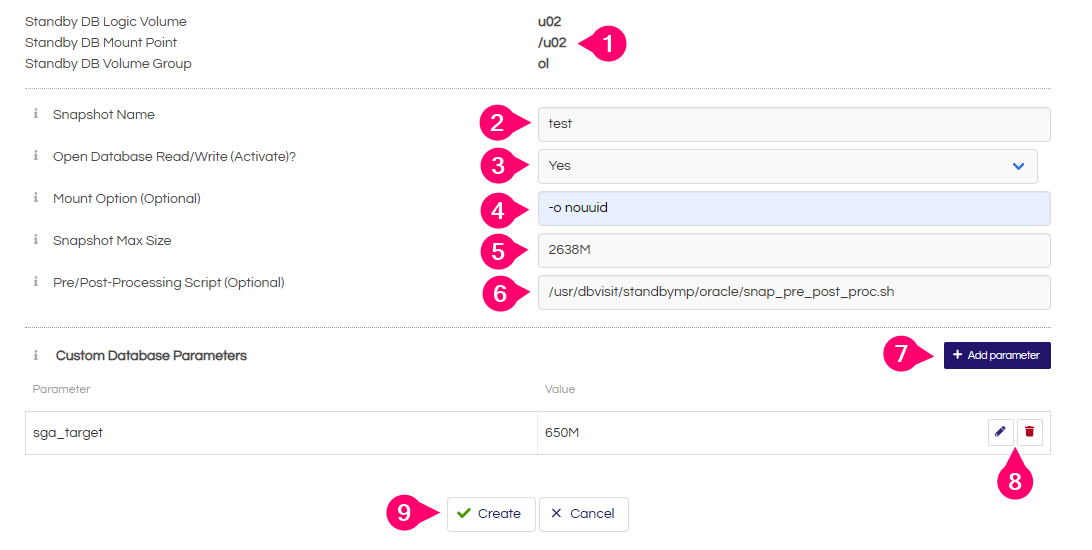
Task: Click the Value column header
Action: coord(560,389)
